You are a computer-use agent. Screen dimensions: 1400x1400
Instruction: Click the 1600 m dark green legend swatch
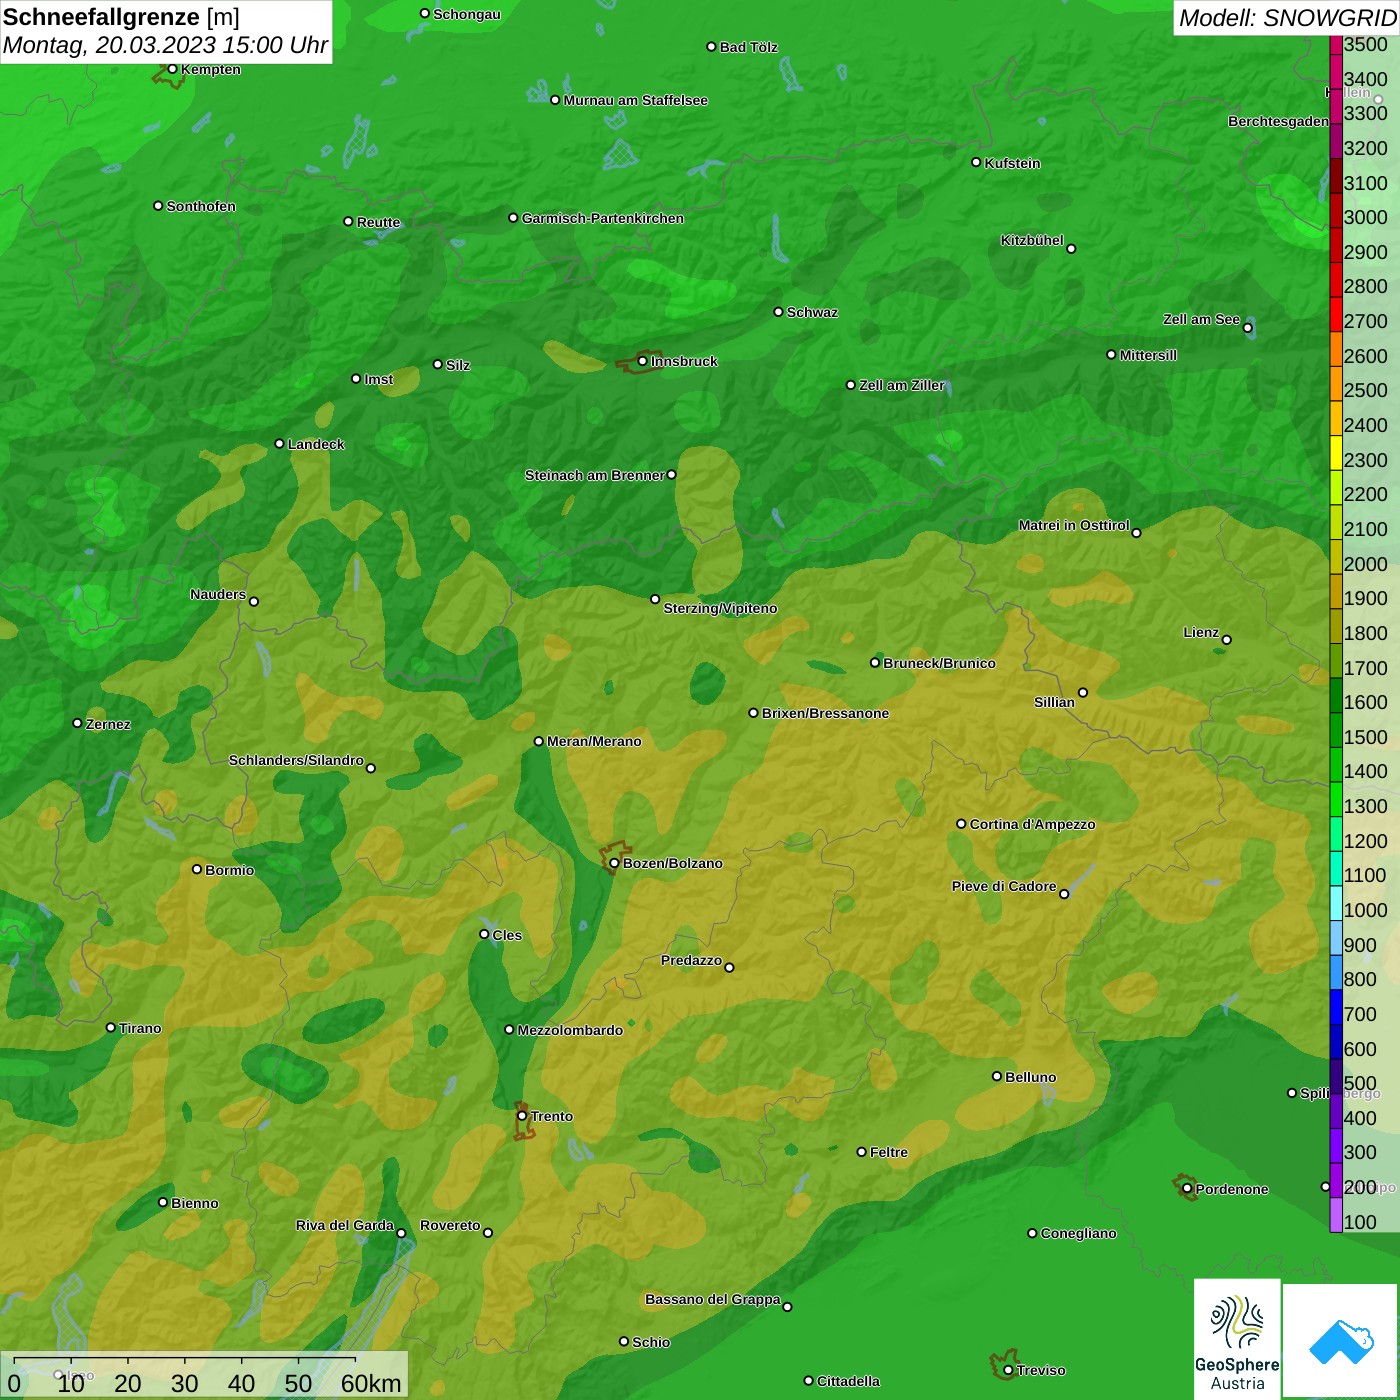(x=1336, y=695)
